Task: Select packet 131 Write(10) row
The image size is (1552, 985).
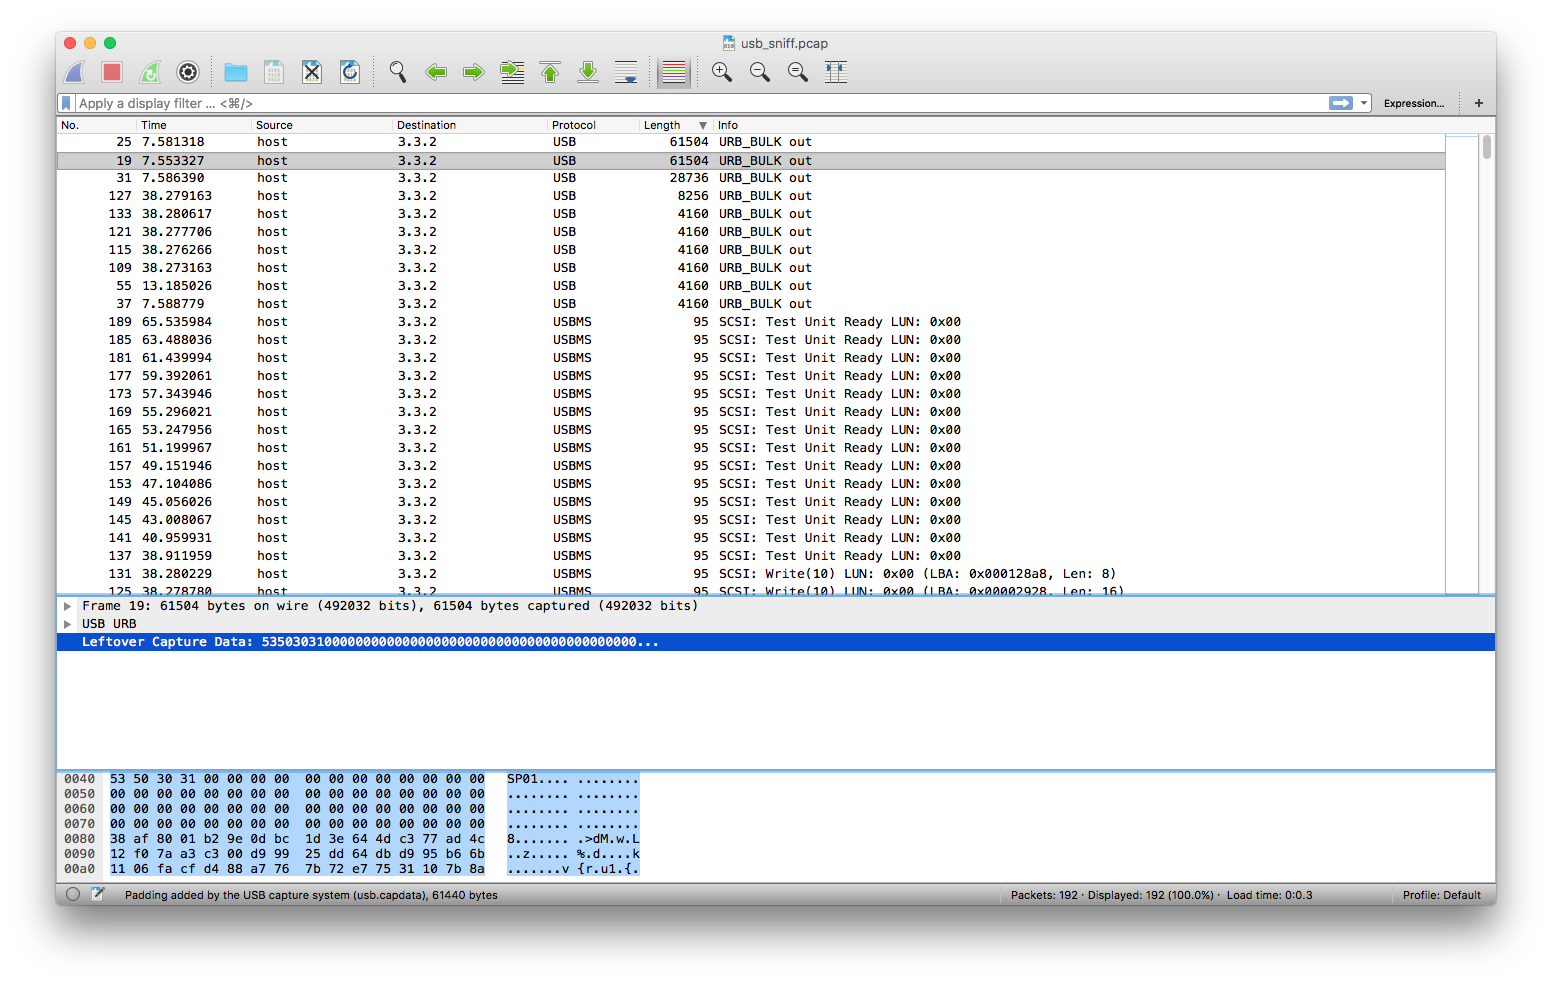Action: point(751,574)
